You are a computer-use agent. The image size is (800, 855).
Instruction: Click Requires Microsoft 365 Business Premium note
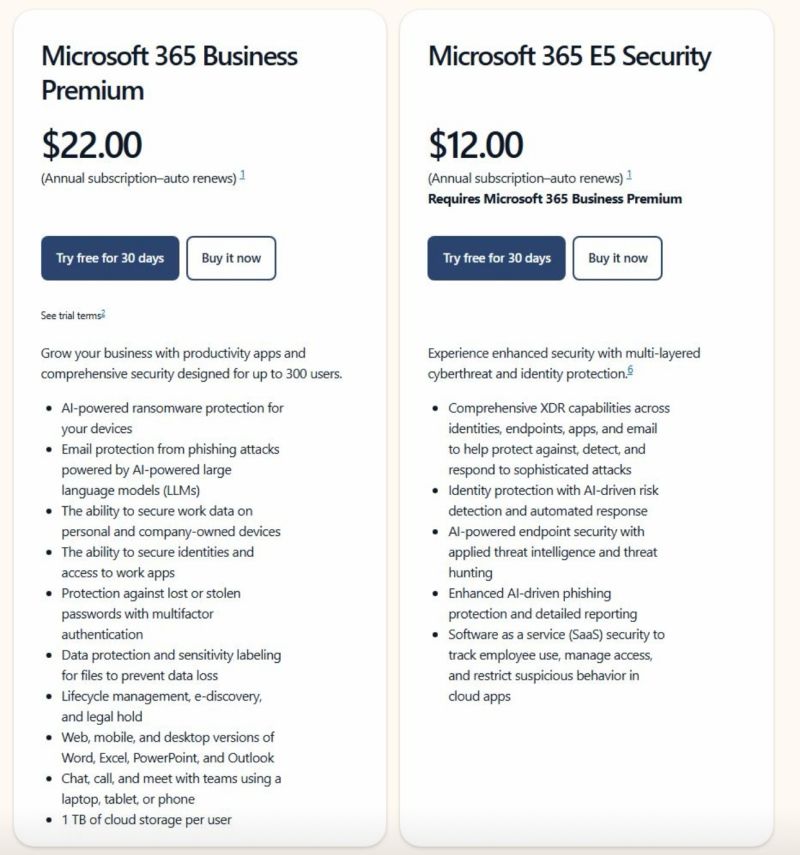[555, 198]
